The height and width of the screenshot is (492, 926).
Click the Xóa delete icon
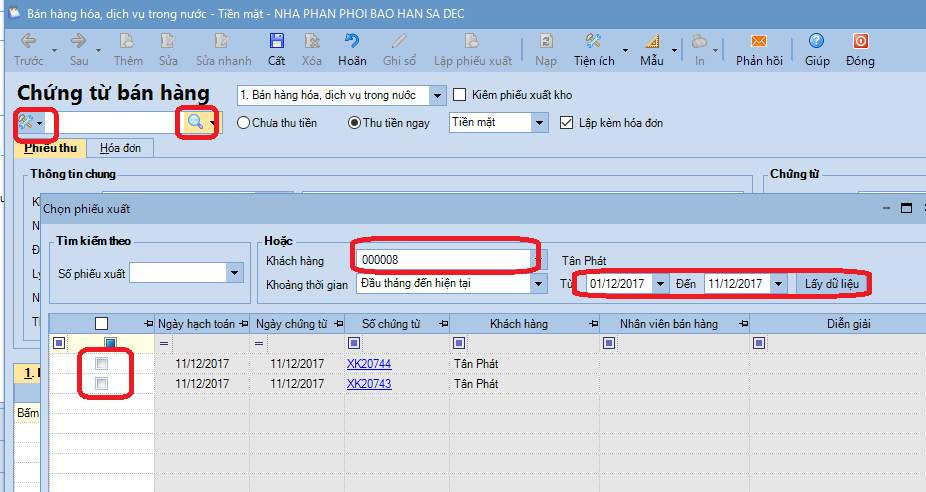pos(312,41)
